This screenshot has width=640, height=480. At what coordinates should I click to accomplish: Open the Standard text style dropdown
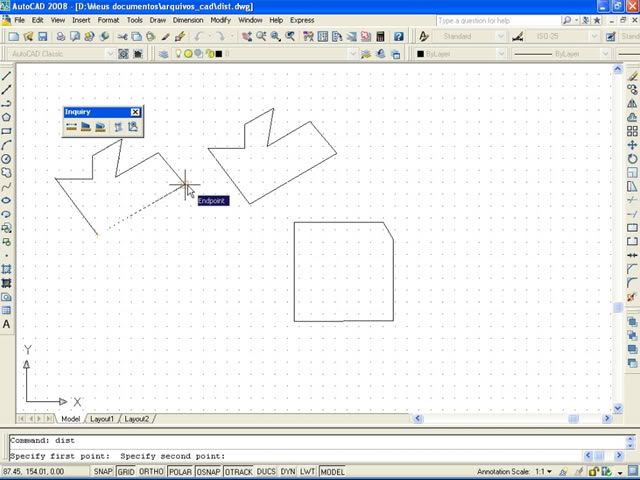501,37
